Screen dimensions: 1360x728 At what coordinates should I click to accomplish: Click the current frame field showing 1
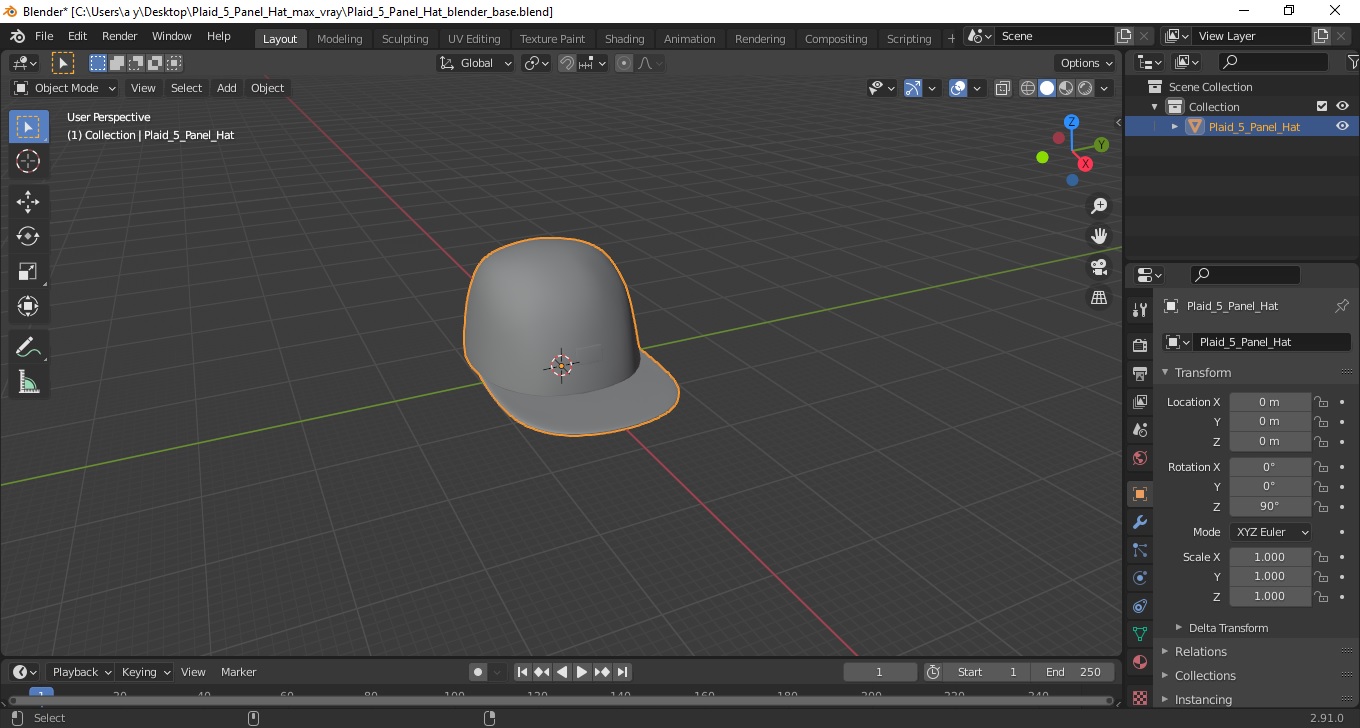coord(880,672)
